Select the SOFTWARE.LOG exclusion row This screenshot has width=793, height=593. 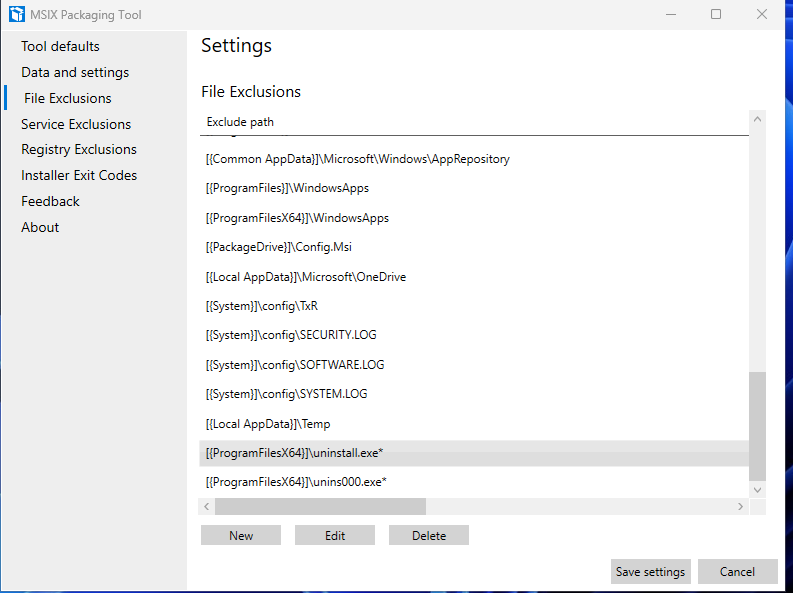pos(474,364)
